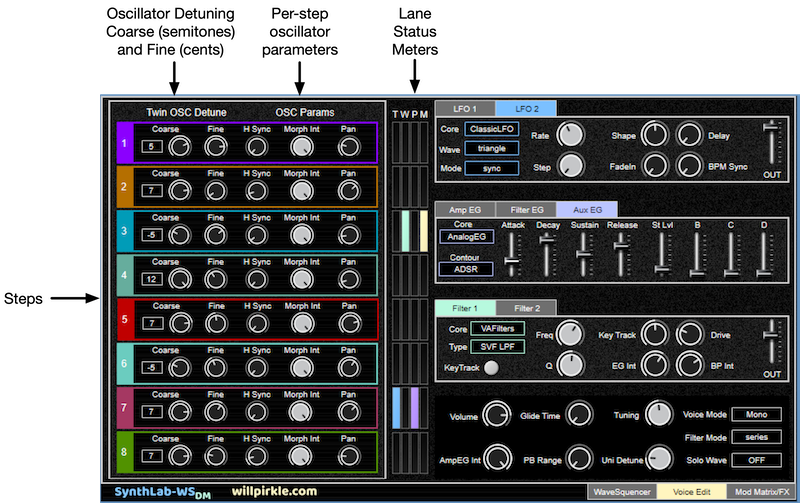Click the Coarse knob in step 1

[180, 147]
